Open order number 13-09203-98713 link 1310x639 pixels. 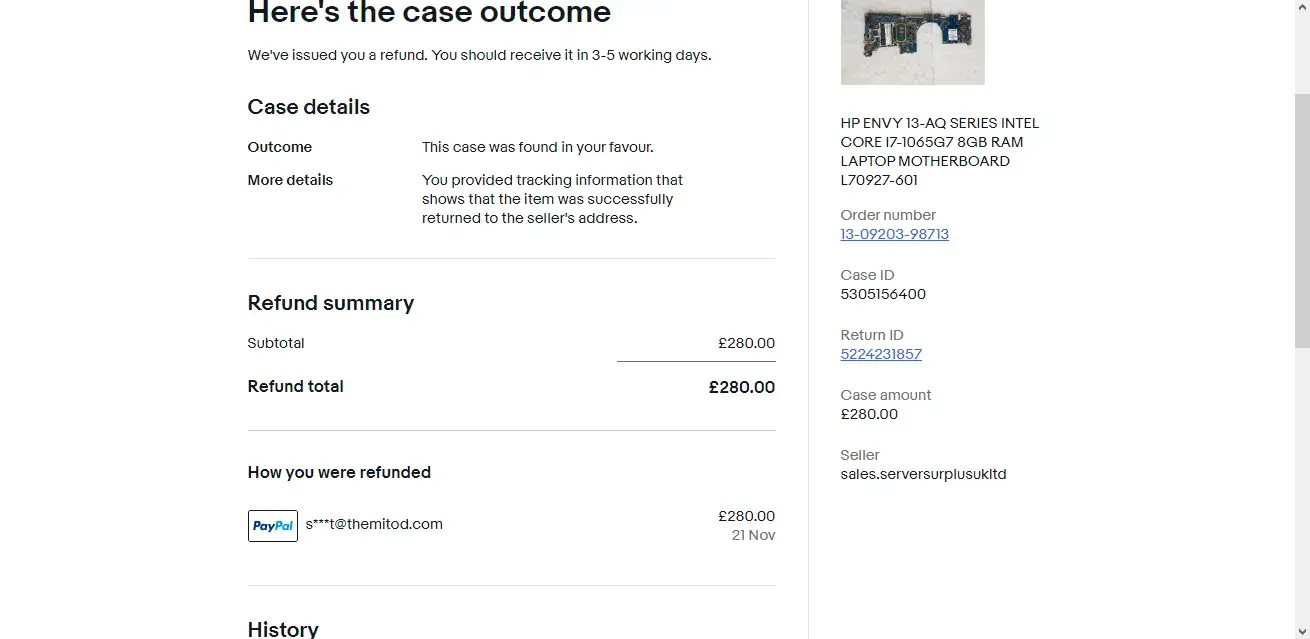click(894, 234)
